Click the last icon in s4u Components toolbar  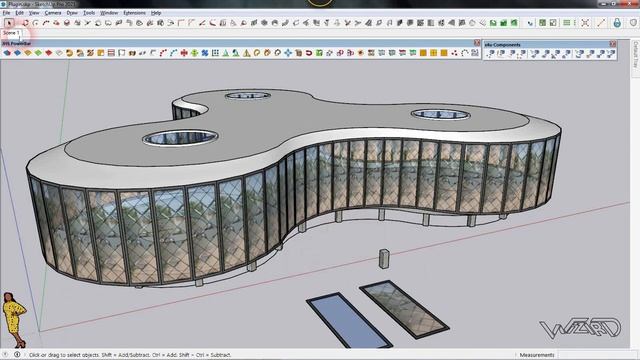[611, 53]
